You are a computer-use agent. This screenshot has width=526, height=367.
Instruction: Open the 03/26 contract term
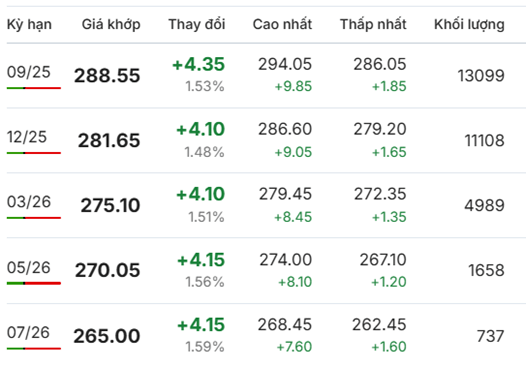(29, 202)
